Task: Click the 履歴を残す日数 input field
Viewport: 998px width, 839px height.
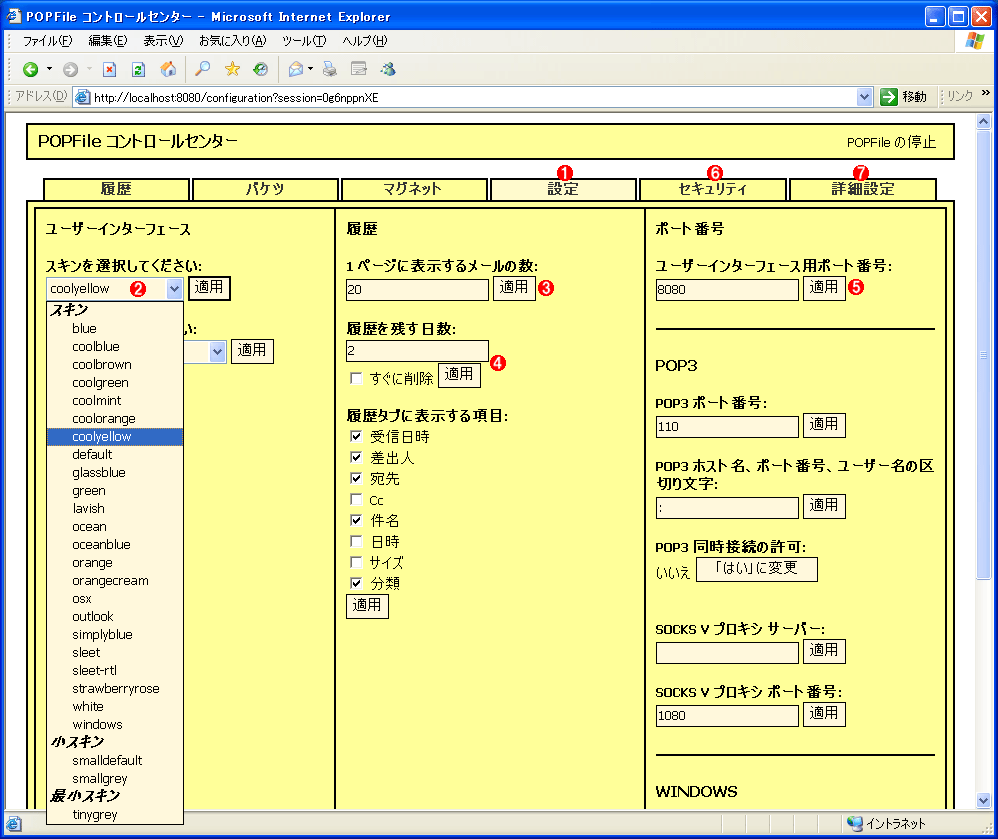Action: pos(417,351)
